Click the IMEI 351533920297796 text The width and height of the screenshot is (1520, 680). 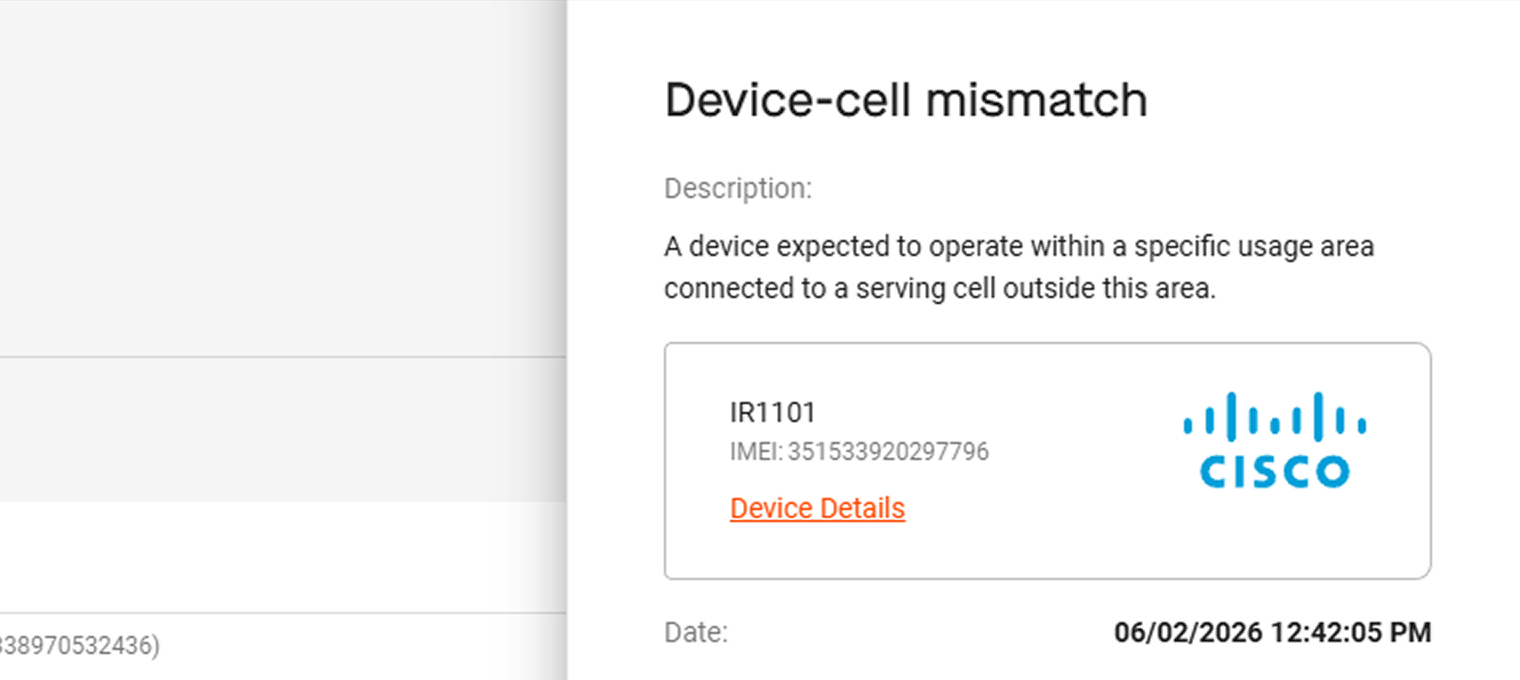click(859, 452)
